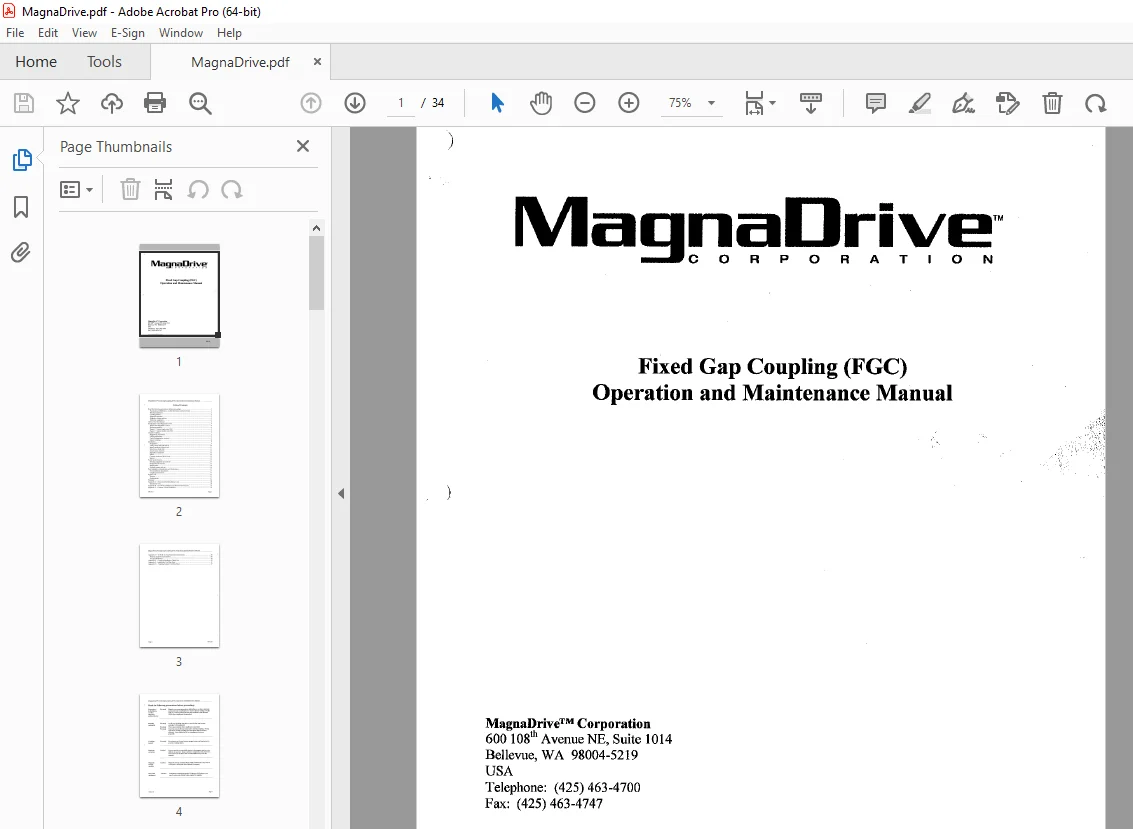This screenshot has height=829, width=1133.
Task: Open the Window menu
Action: 181,33
